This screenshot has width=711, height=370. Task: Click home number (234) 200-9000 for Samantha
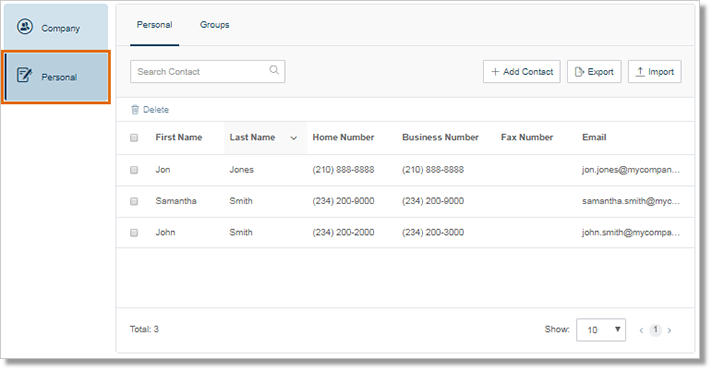click(x=343, y=201)
